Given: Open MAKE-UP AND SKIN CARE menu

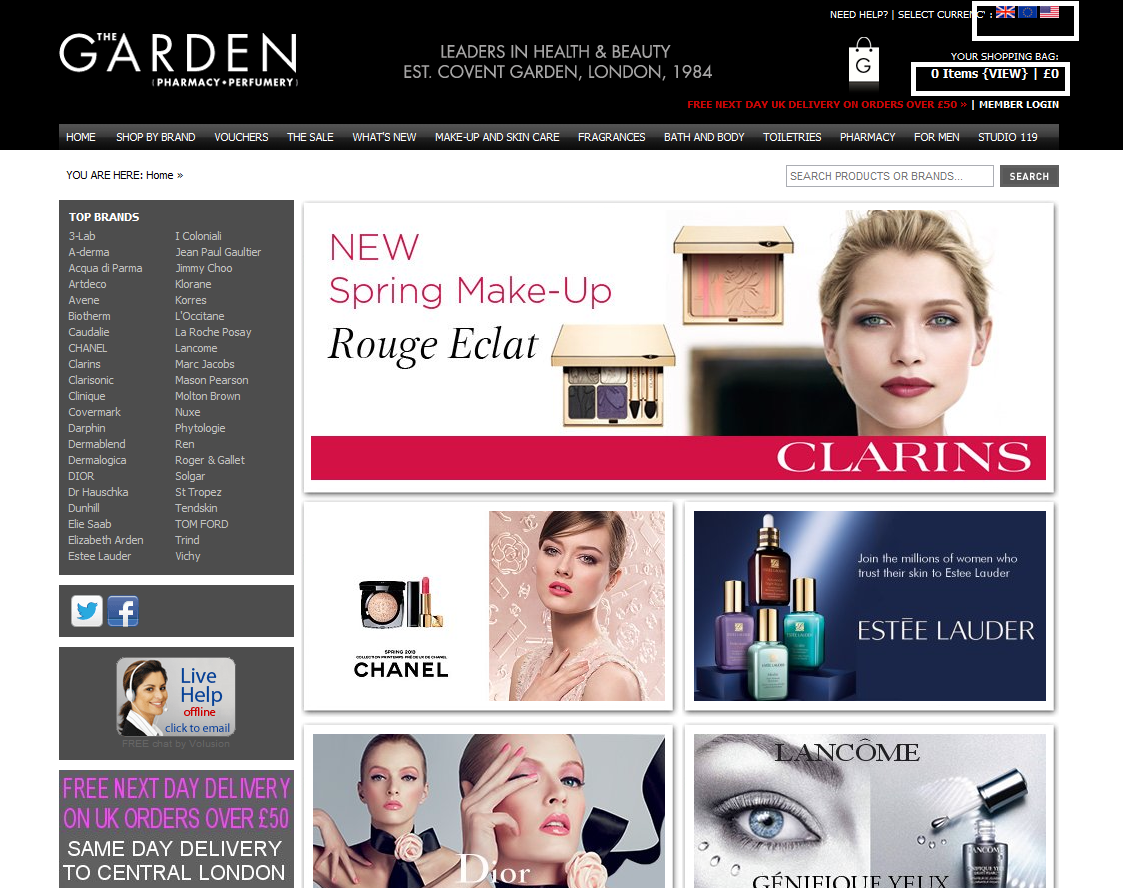Looking at the screenshot, I should 497,137.
